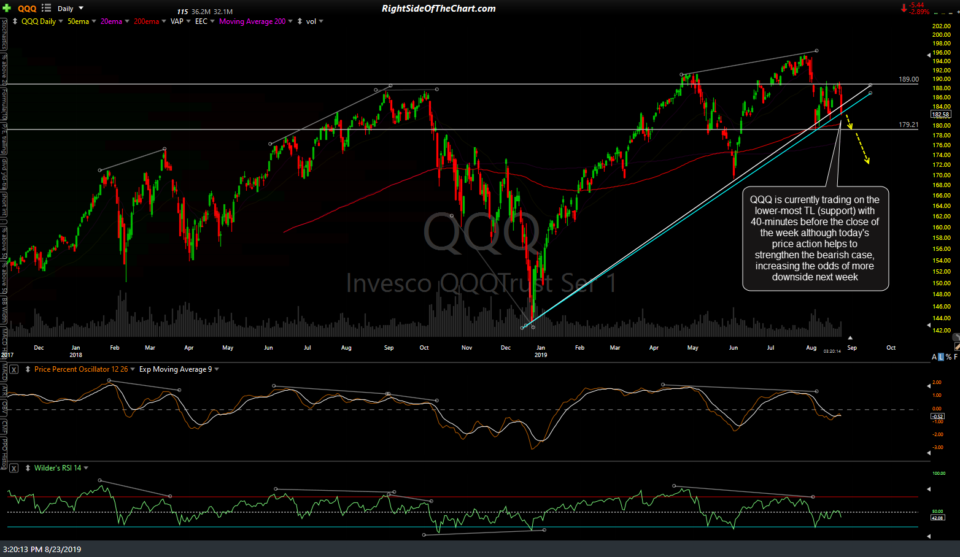
Task: Click the 32.1M volume readout
Action: [223, 12]
